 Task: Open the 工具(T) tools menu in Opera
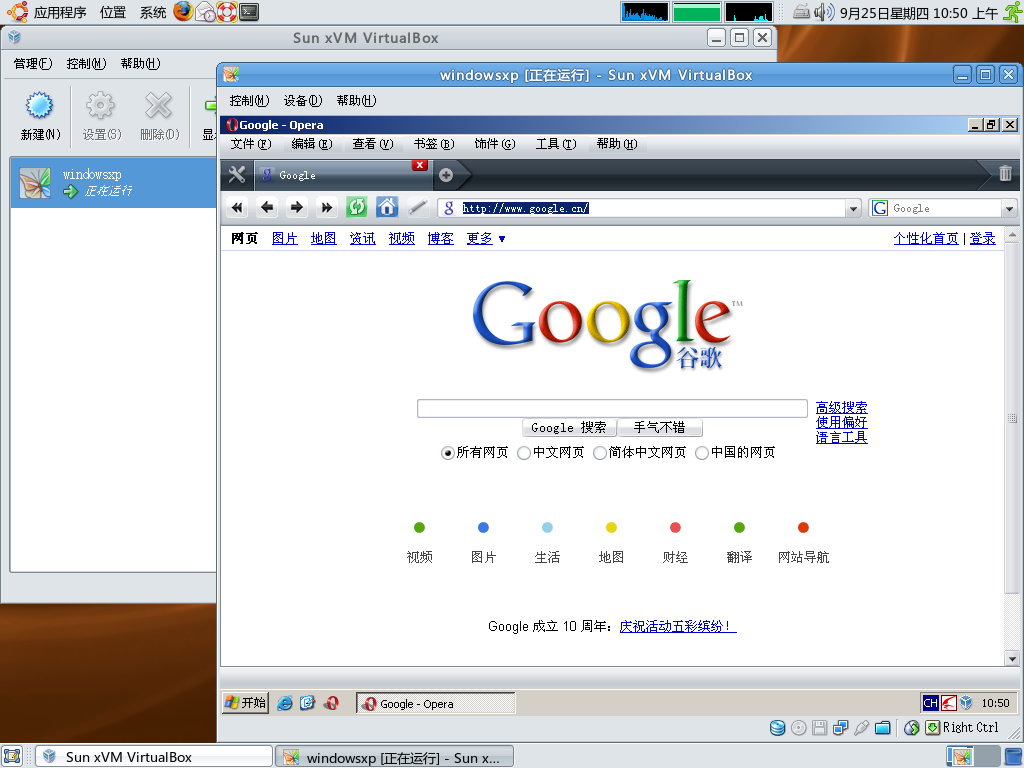click(x=556, y=144)
